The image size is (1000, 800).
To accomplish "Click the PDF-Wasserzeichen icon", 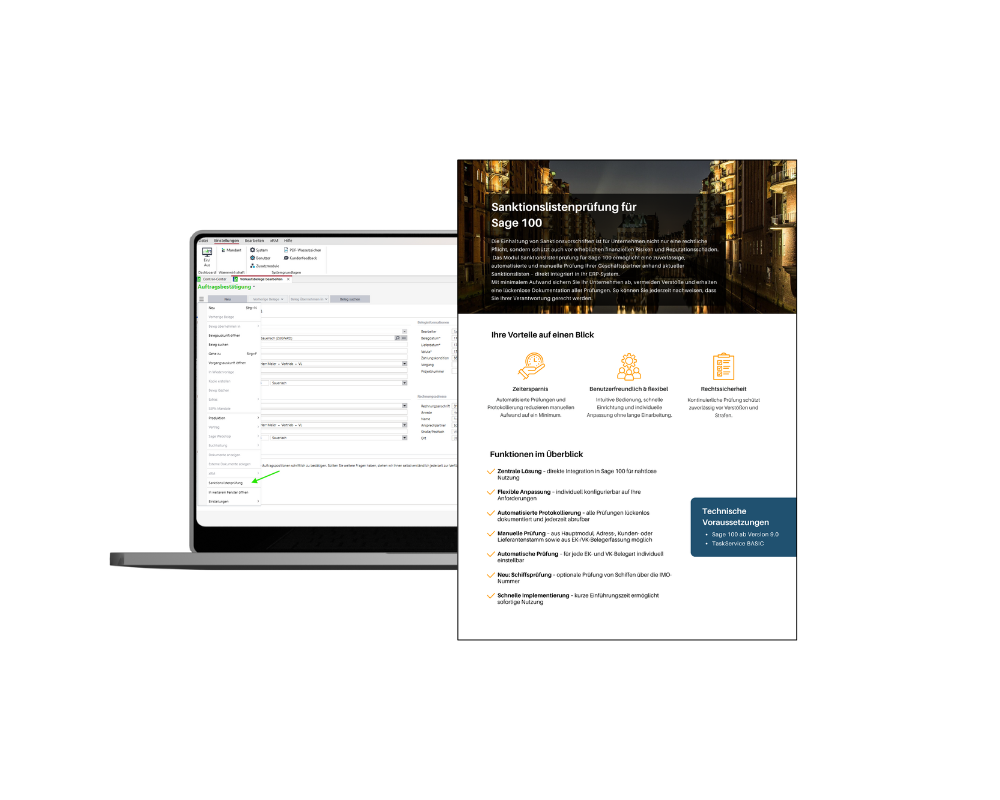I will click(x=286, y=250).
